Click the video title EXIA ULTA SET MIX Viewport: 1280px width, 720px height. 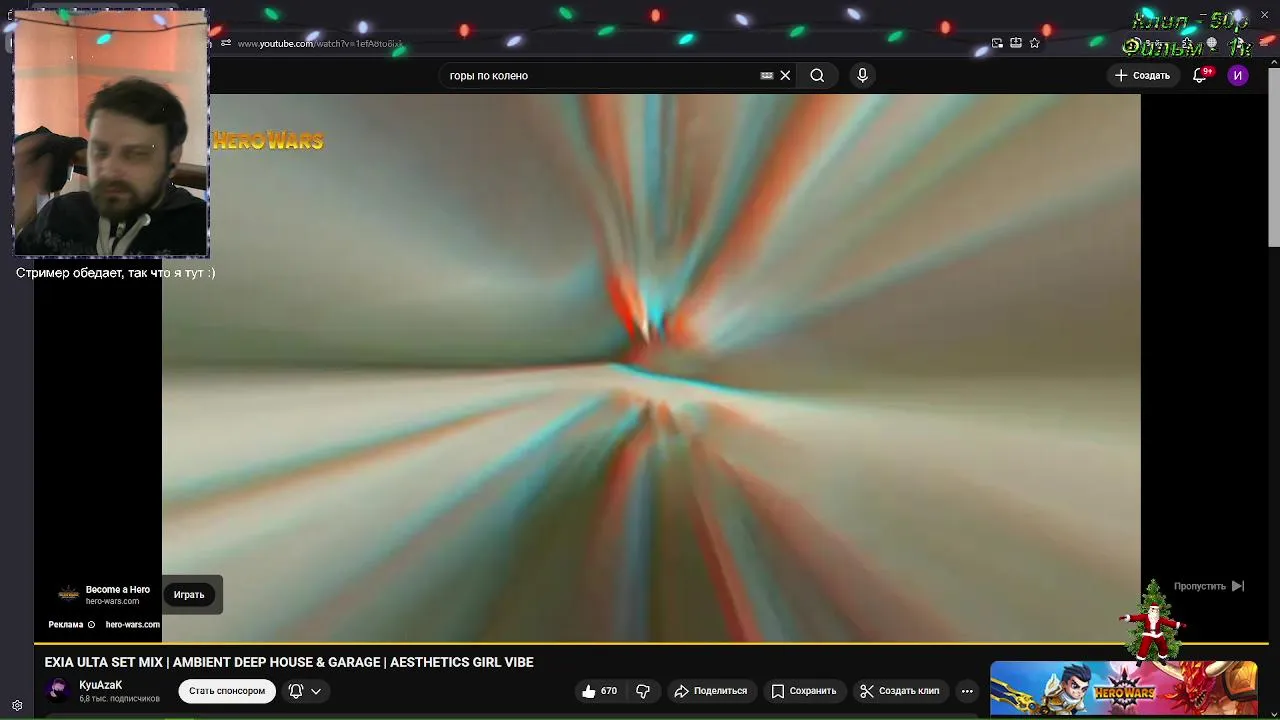point(289,662)
